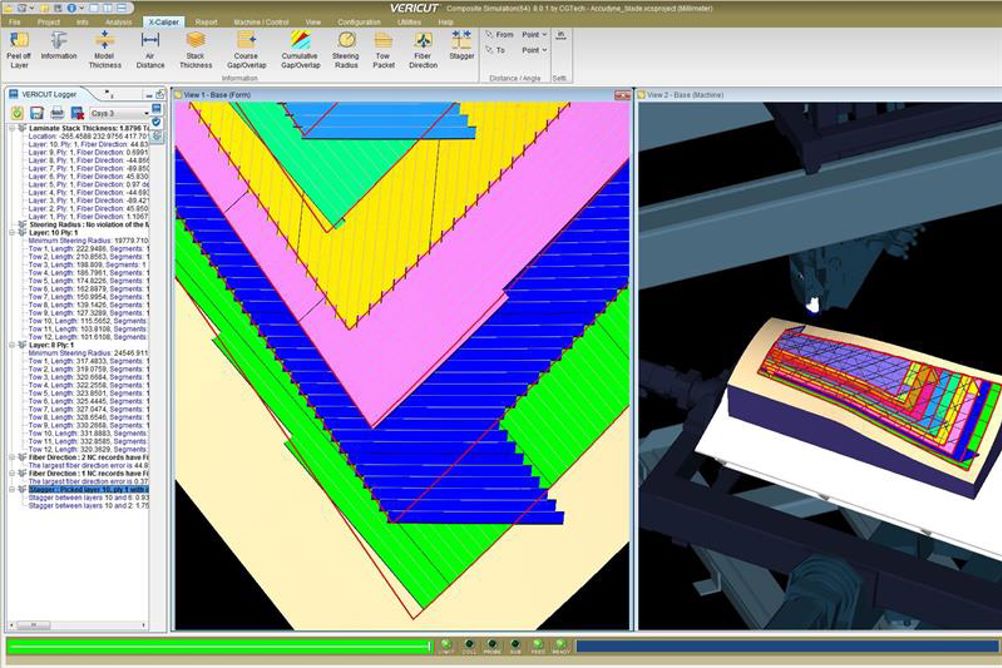The width and height of the screenshot is (1002, 668).
Task: Click the single-view layout icon in title bar
Action: [x=93, y=8]
